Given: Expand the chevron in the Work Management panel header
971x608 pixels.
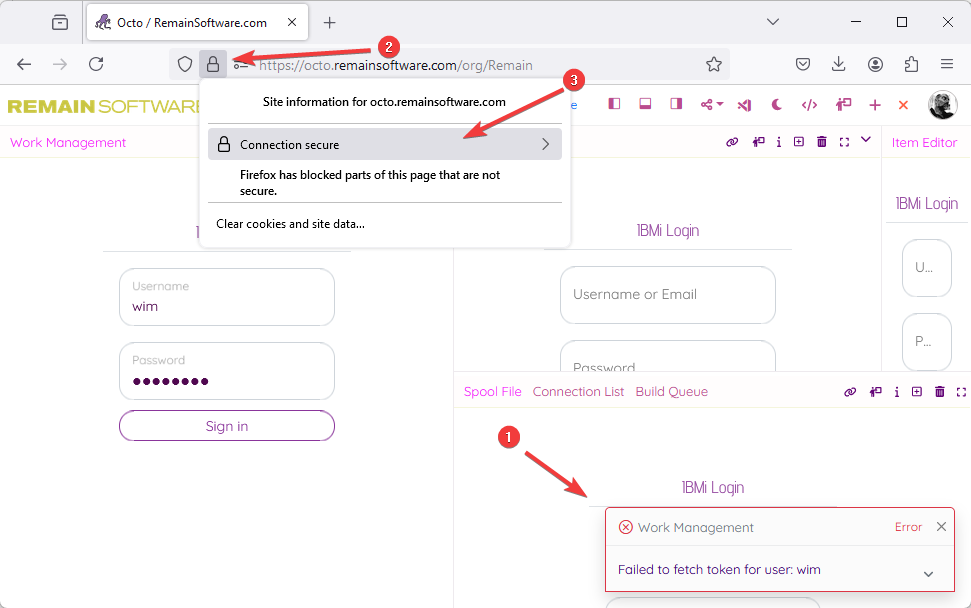Looking at the screenshot, I should [866, 140].
